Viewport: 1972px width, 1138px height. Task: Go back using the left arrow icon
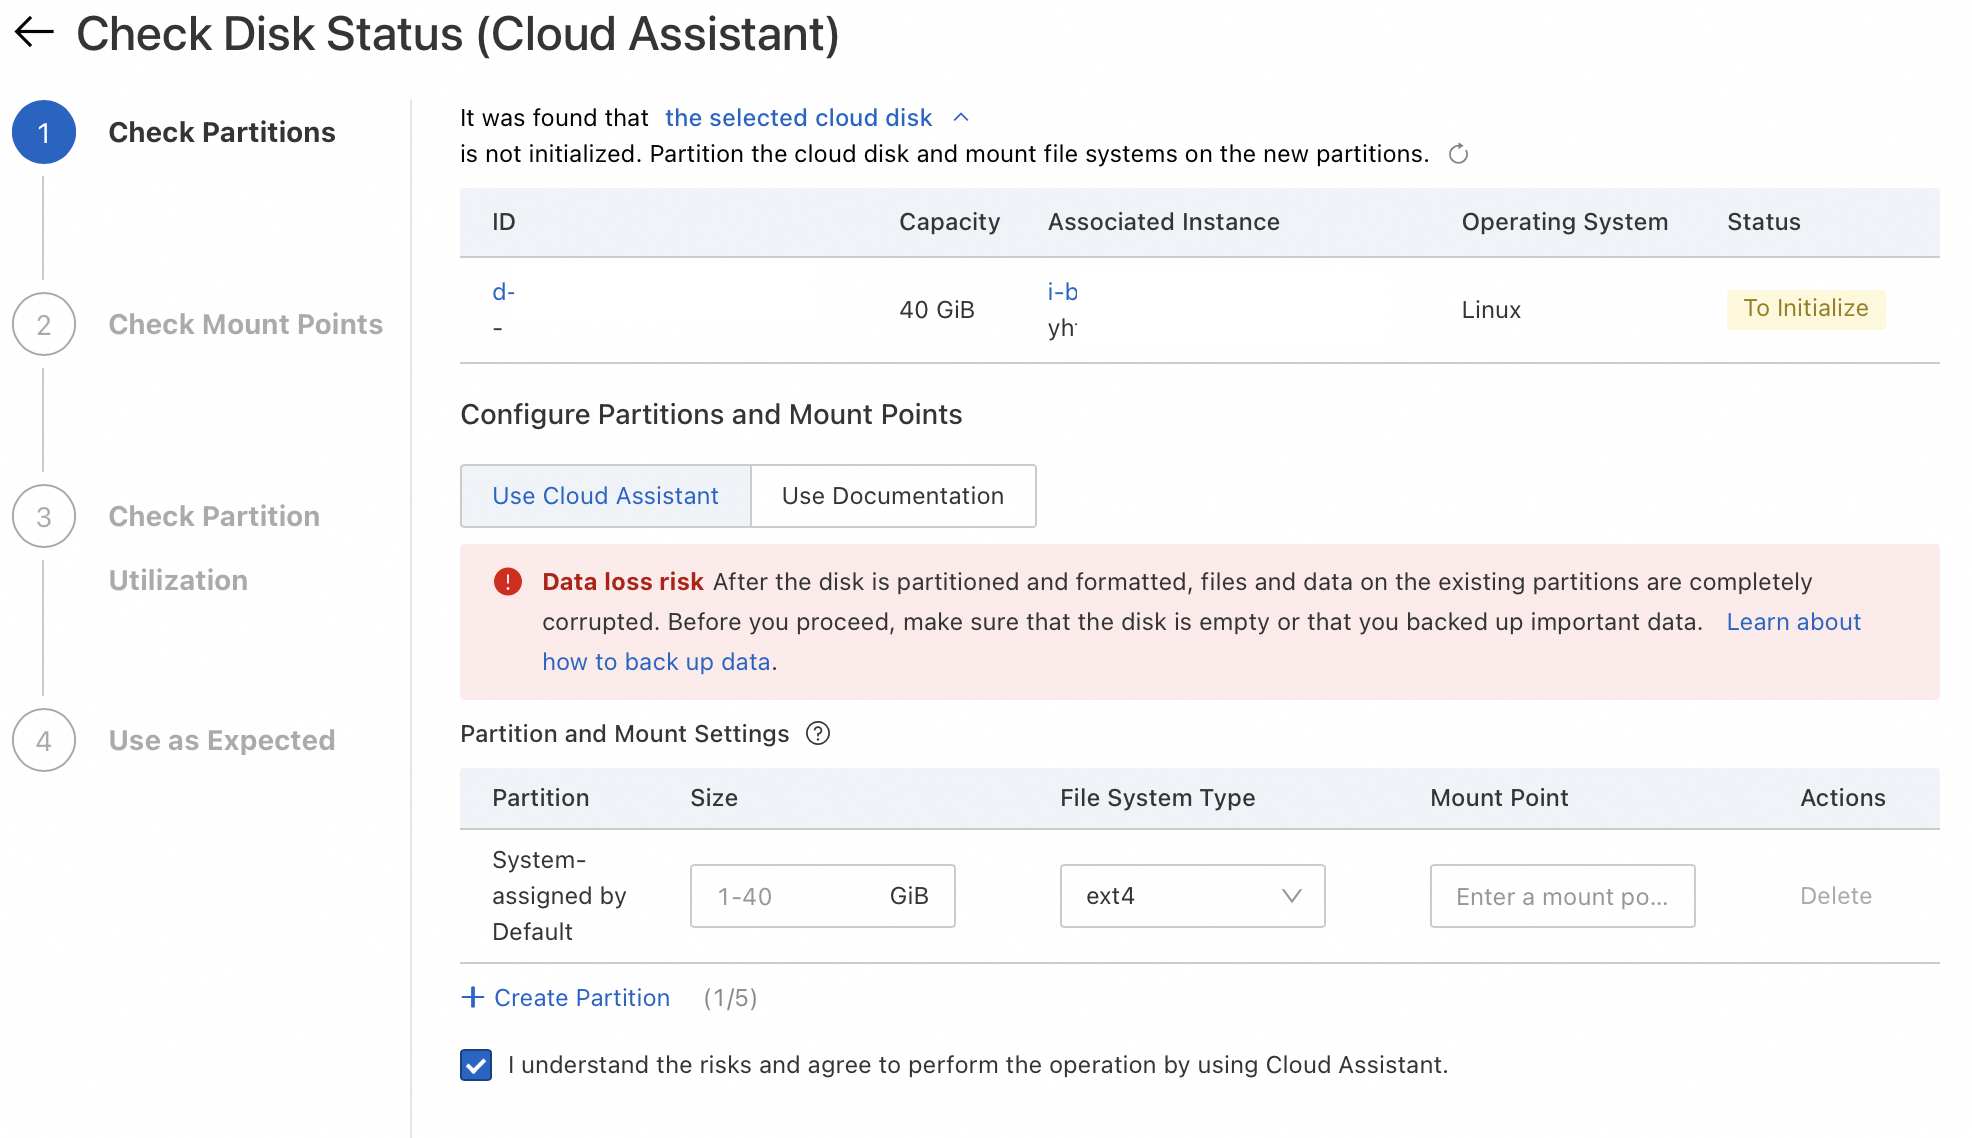pyautogui.click(x=34, y=32)
